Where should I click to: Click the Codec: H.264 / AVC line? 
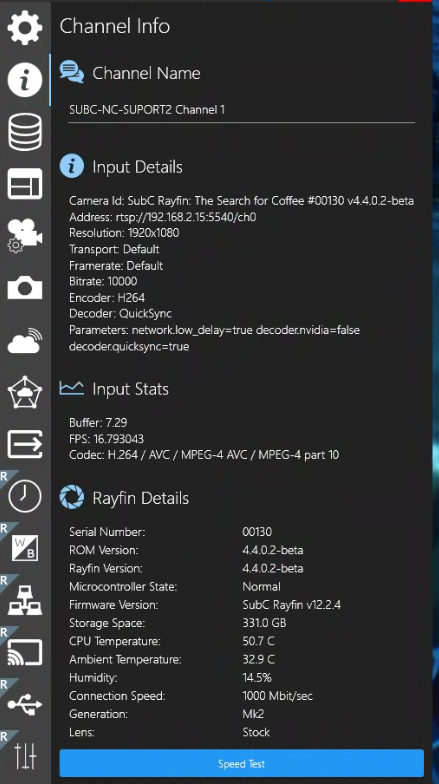pos(204,455)
